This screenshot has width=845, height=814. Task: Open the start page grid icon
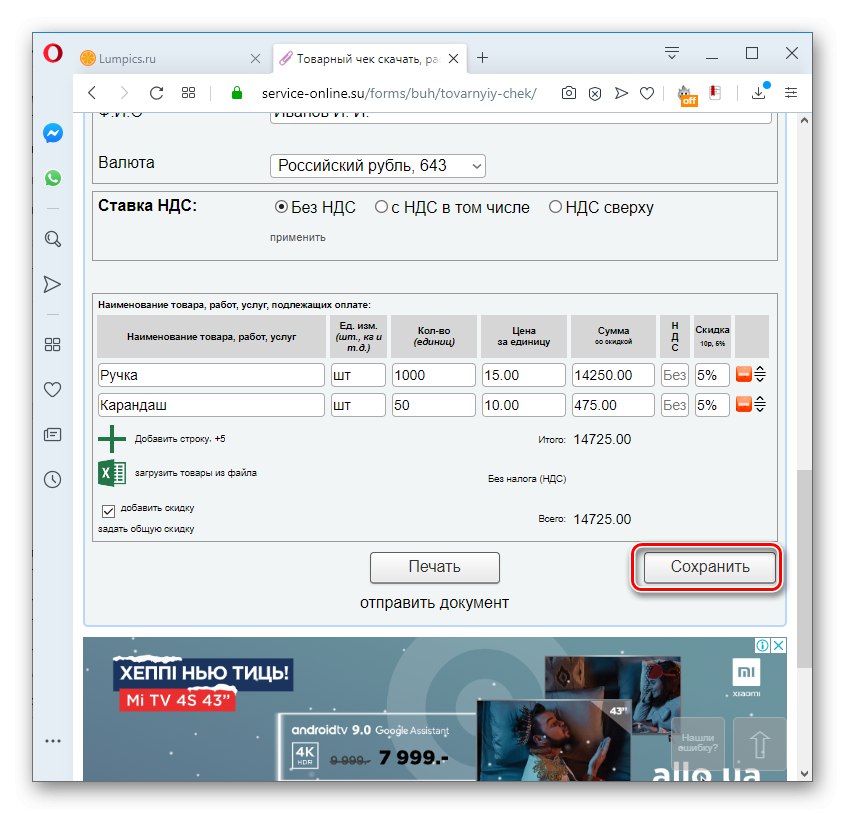[188, 93]
